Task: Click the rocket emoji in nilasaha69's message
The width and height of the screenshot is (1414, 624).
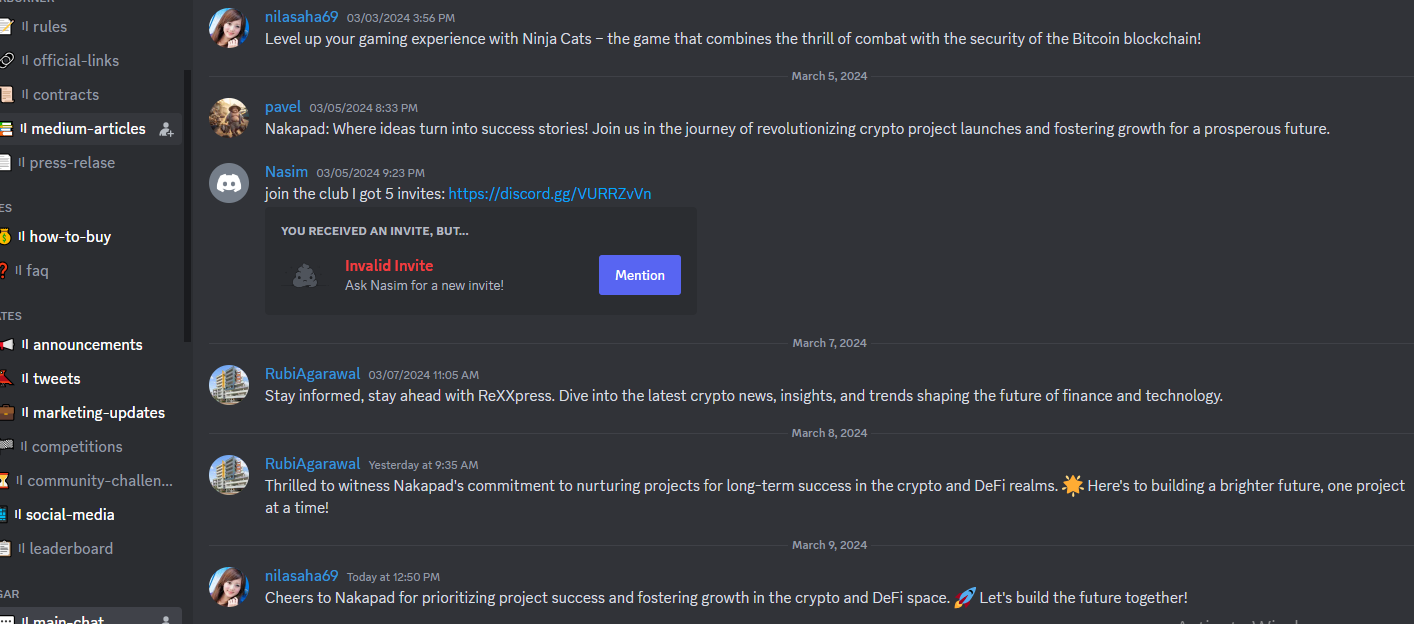Action: [x=965, y=598]
